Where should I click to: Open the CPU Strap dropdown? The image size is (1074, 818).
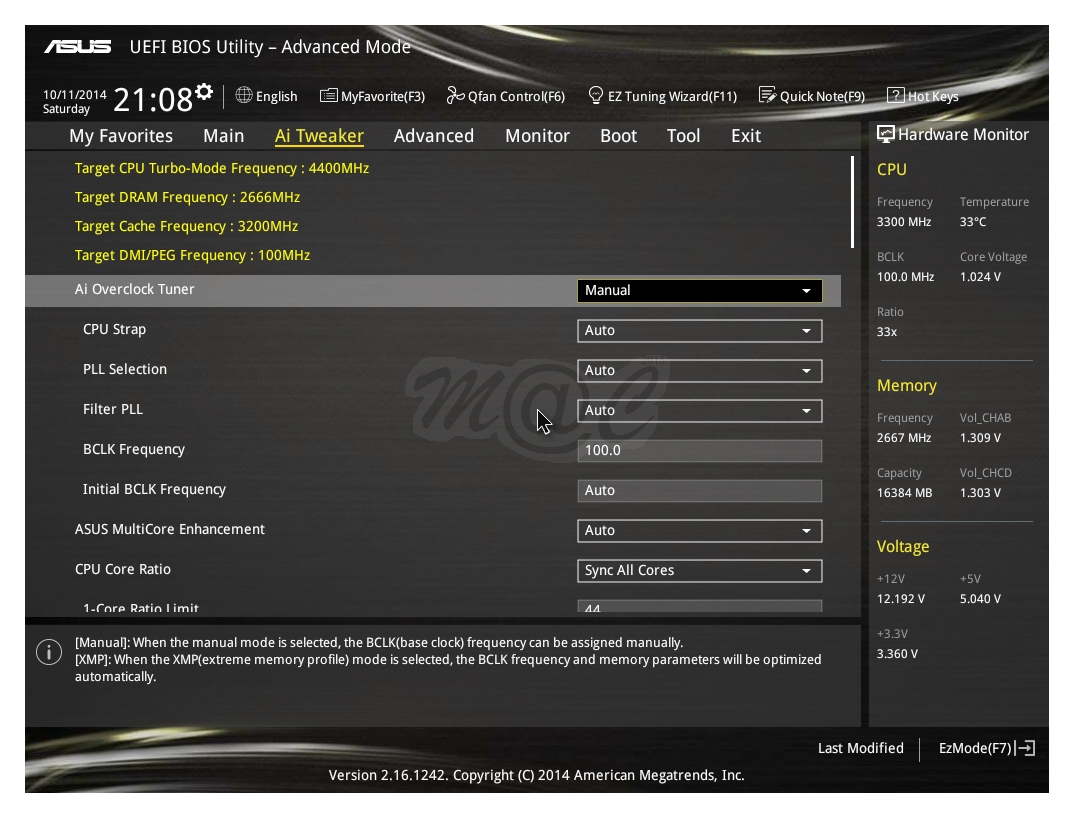[699, 331]
